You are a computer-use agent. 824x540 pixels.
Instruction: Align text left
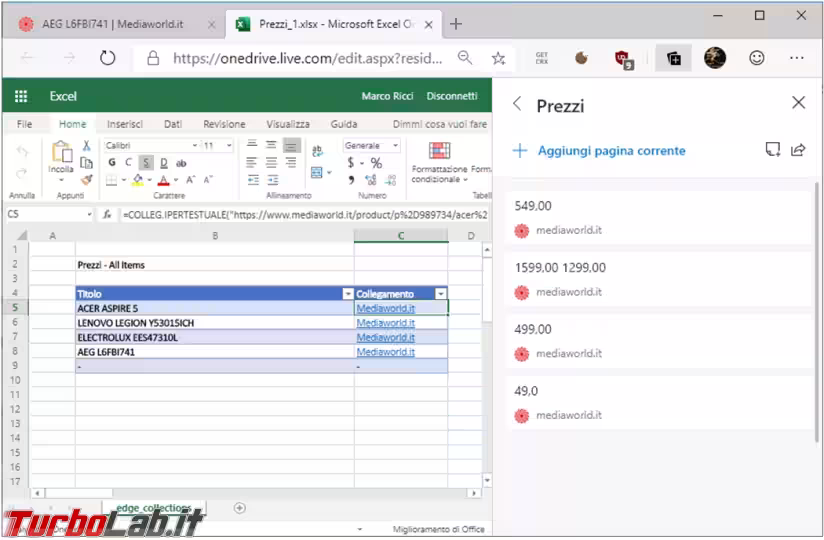pyautogui.click(x=252, y=163)
